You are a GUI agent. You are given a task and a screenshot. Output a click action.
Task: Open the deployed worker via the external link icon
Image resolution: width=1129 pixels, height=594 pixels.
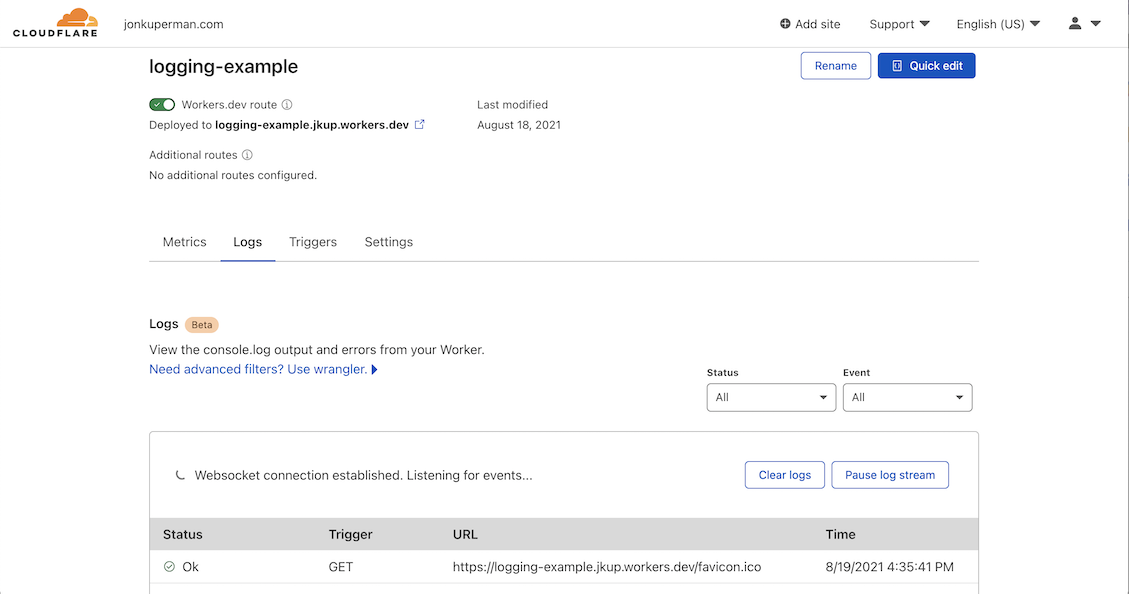418,125
